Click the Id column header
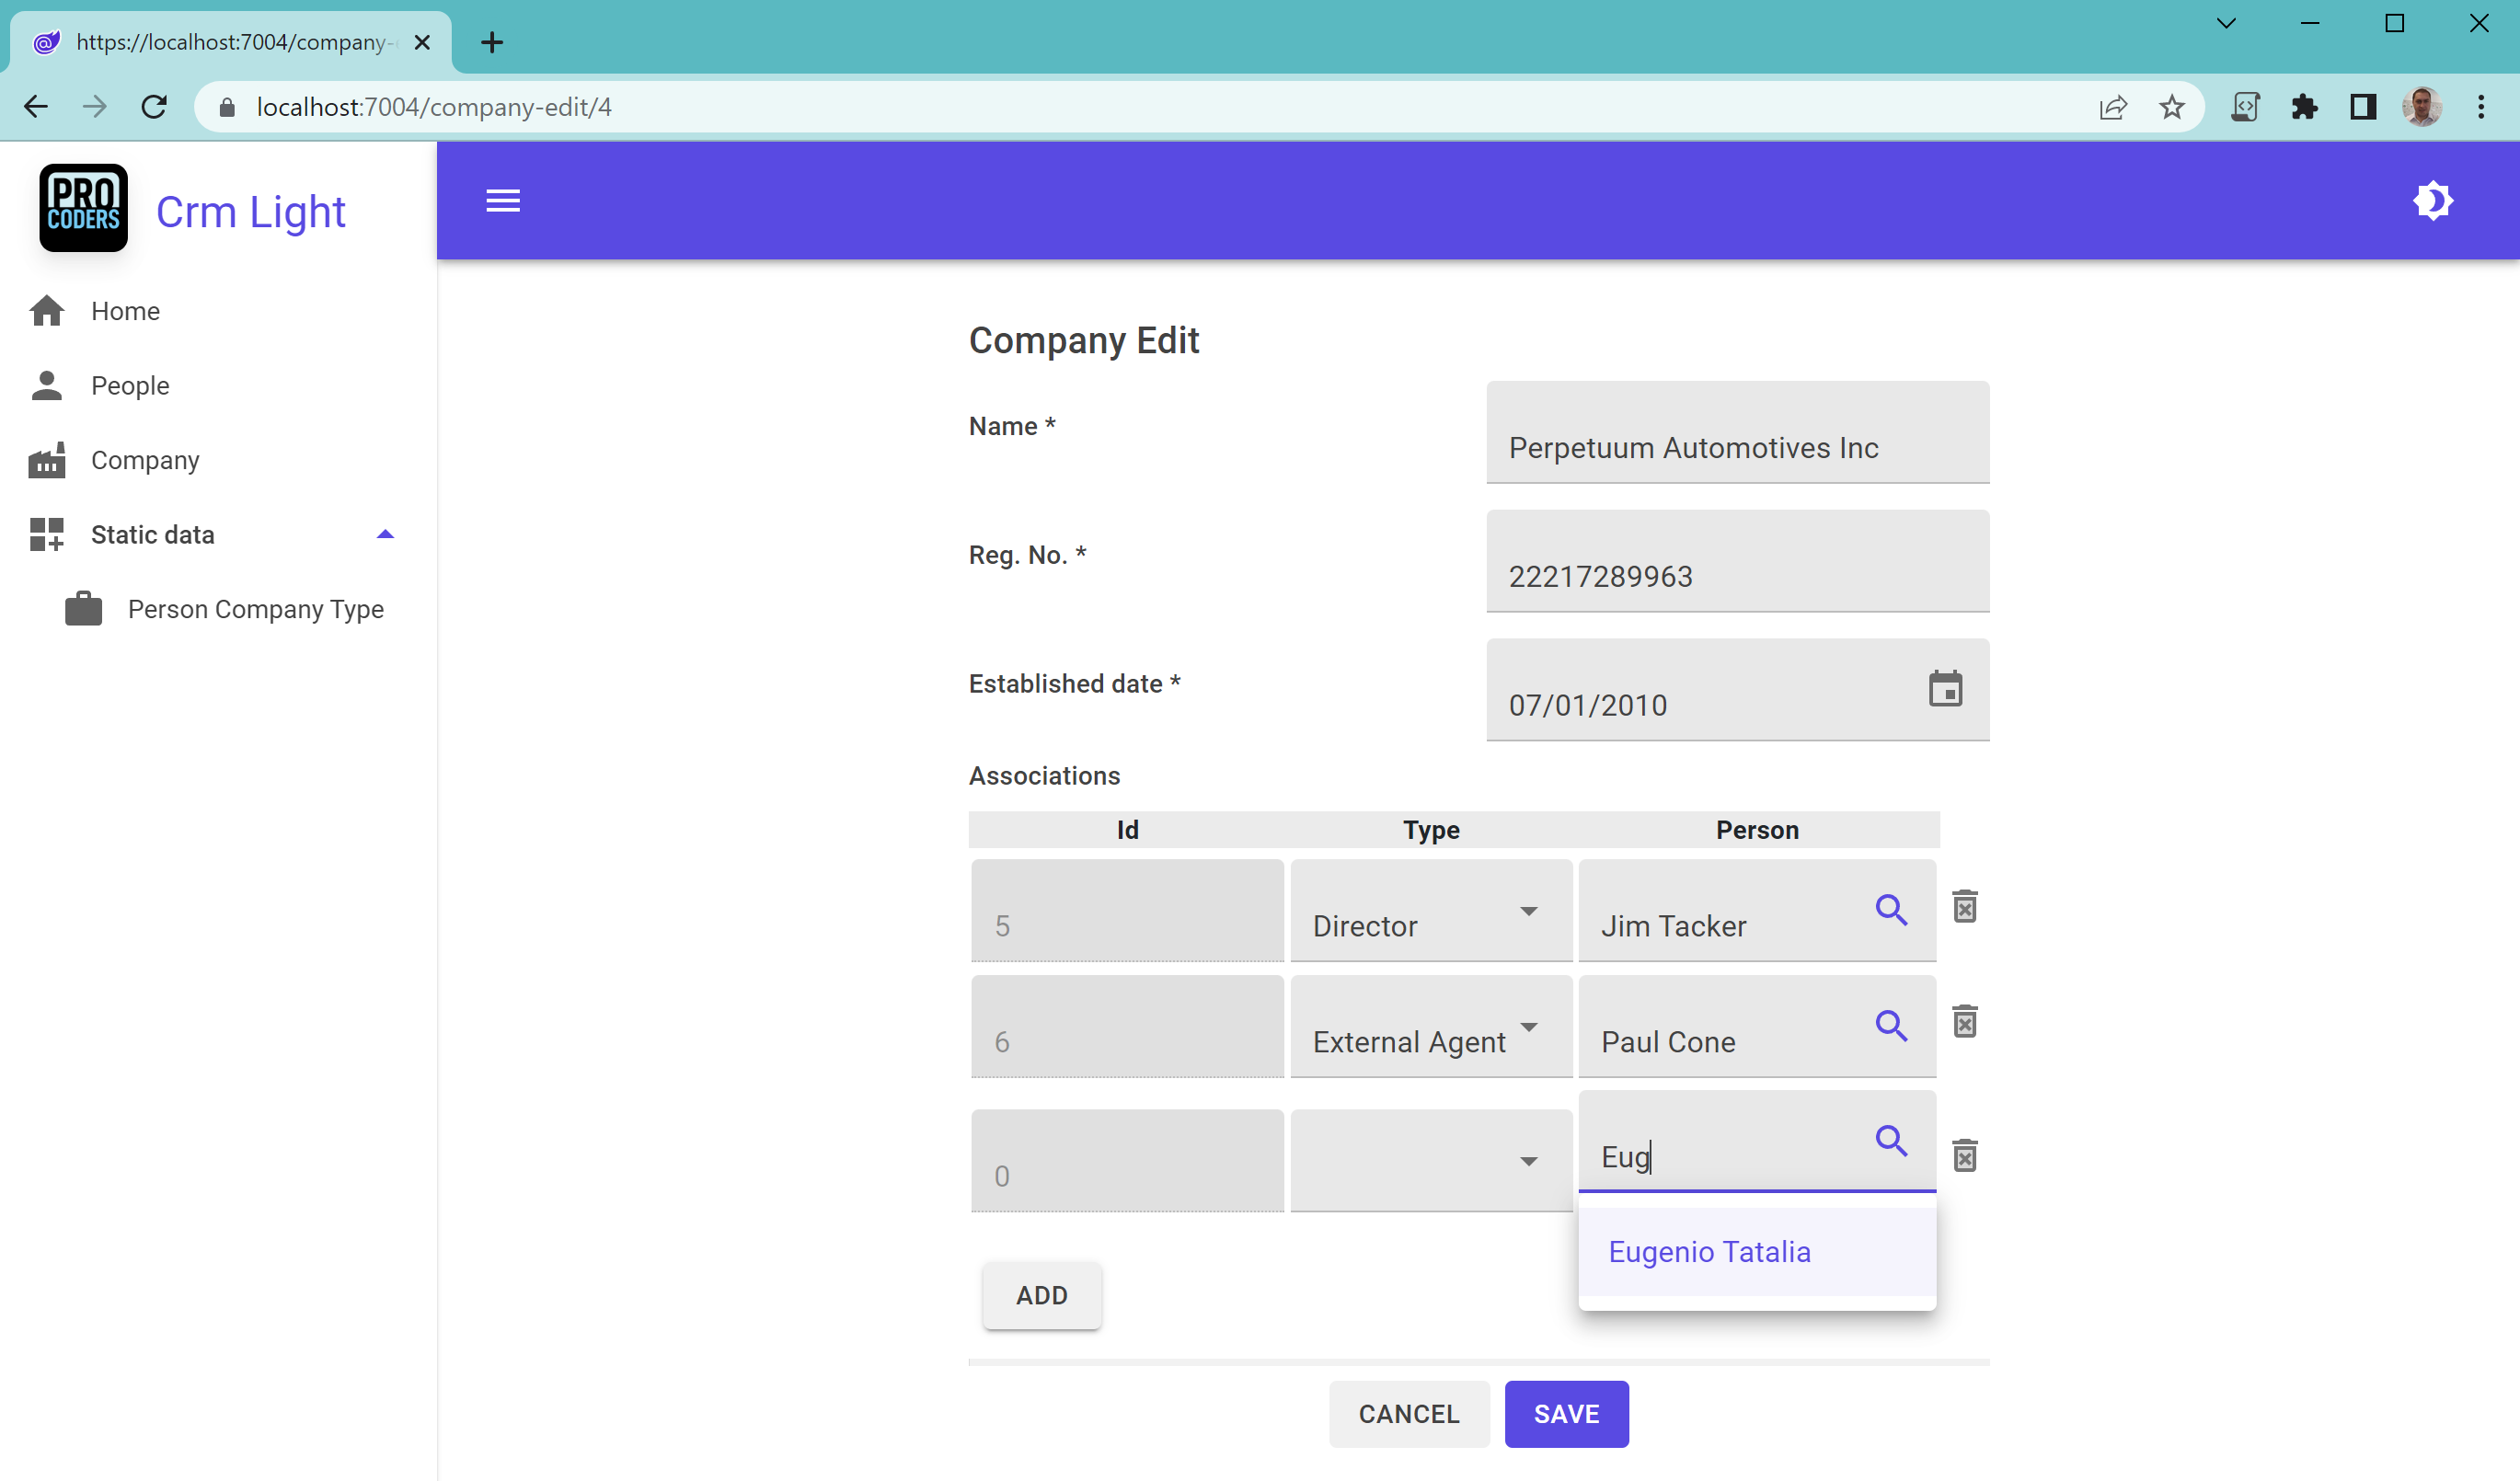Viewport: 2520px width, 1481px height. tap(1127, 829)
